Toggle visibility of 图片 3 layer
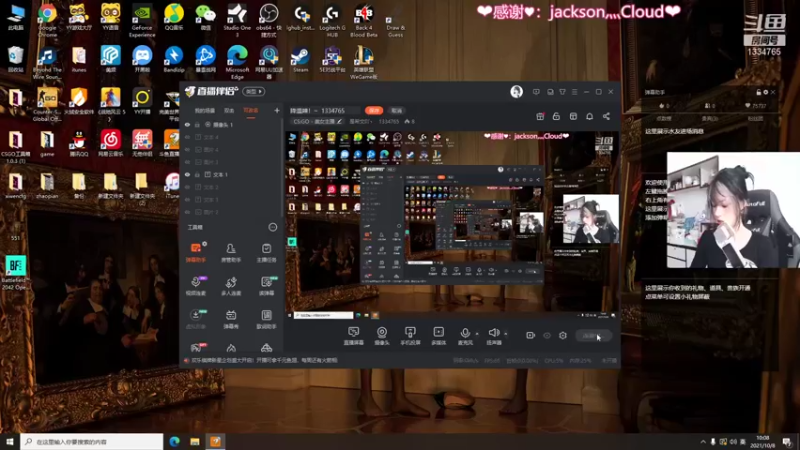This screenshot has width=800, height=450. point(187,162)
